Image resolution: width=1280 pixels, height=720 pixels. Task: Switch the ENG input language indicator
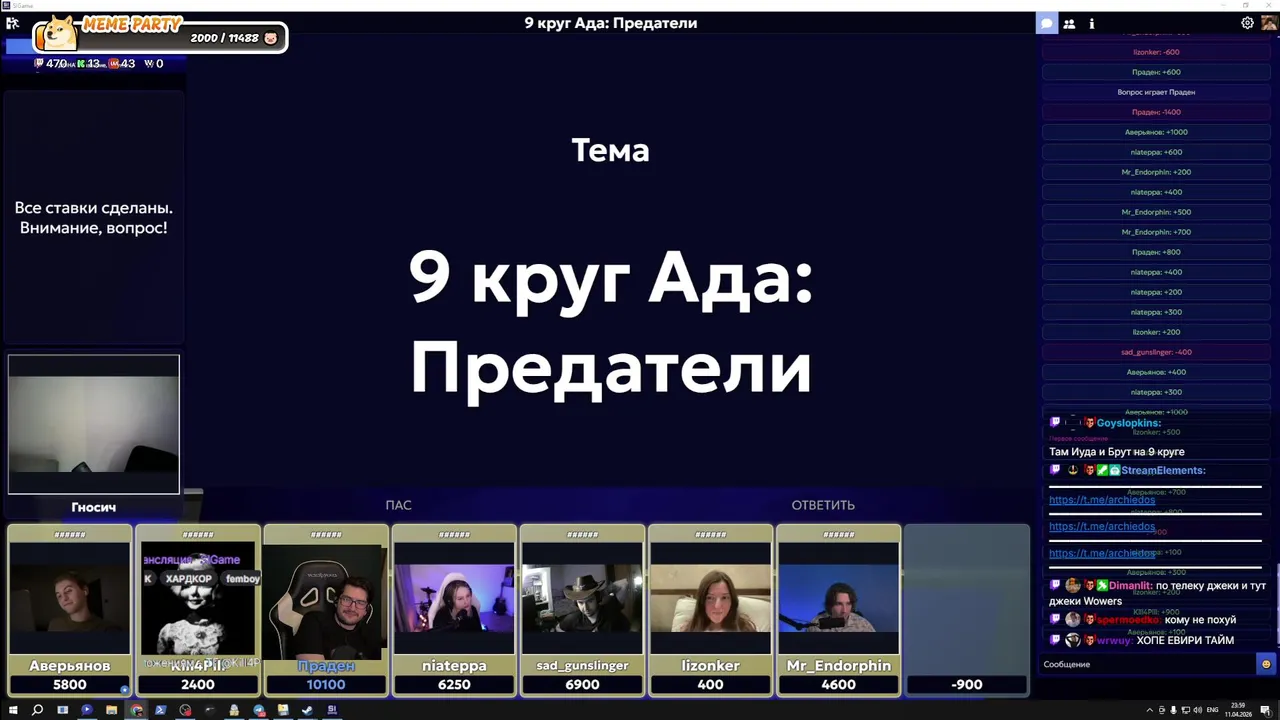(x=1212, y=710)
